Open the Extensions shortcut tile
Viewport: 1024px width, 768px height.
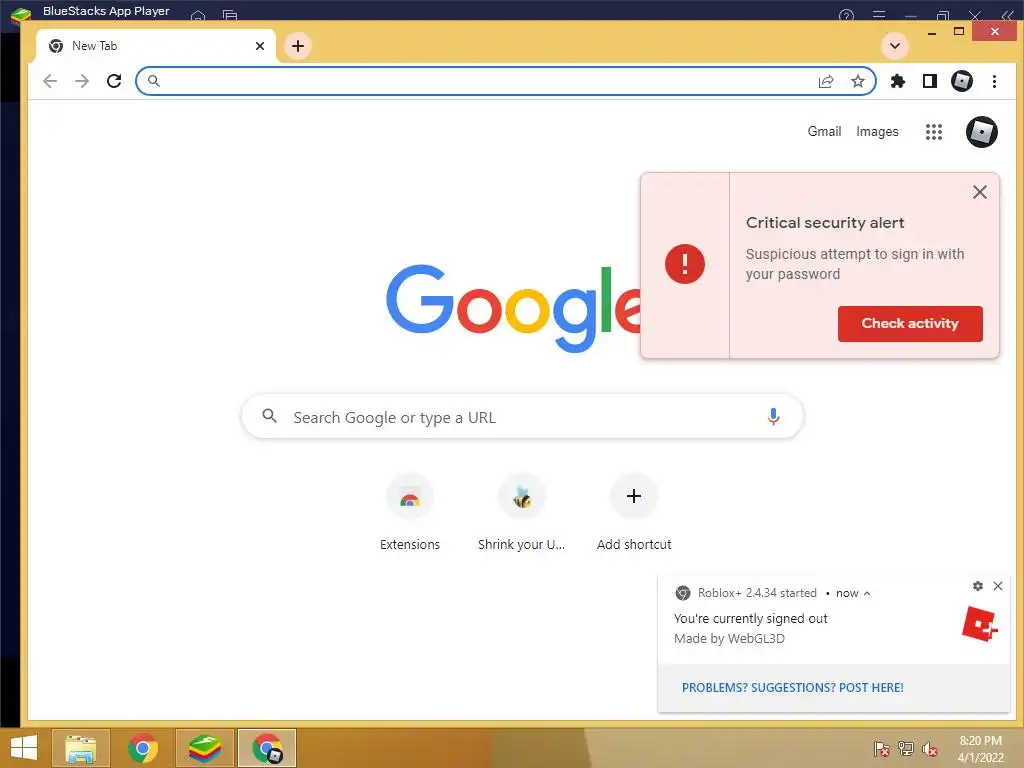[x=410, y=513]
